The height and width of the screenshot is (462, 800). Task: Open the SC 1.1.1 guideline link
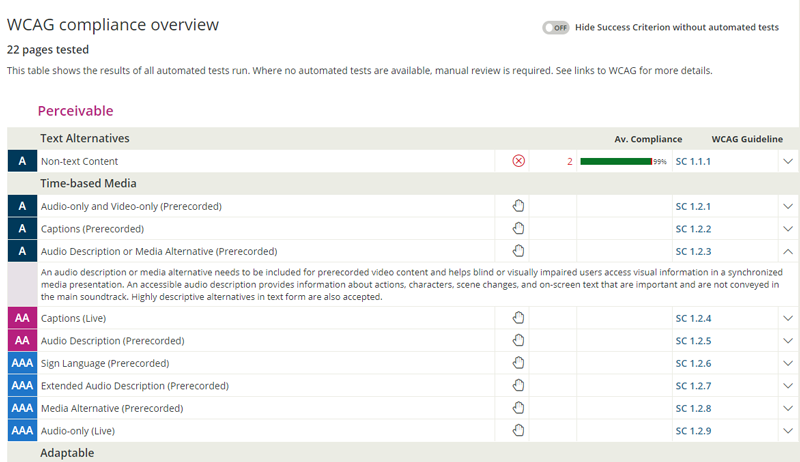(692, 161)
